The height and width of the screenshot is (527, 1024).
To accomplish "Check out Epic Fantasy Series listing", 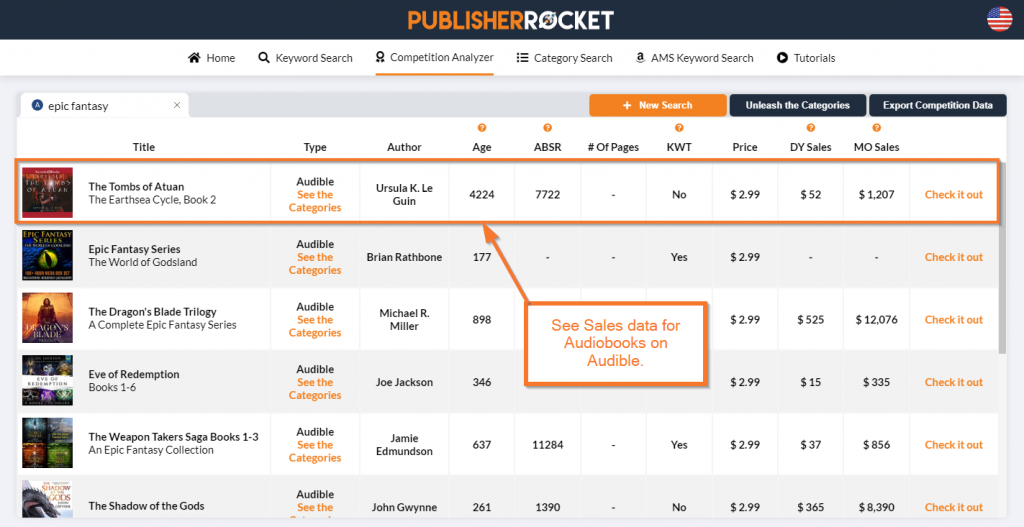I will coord(953,257).
